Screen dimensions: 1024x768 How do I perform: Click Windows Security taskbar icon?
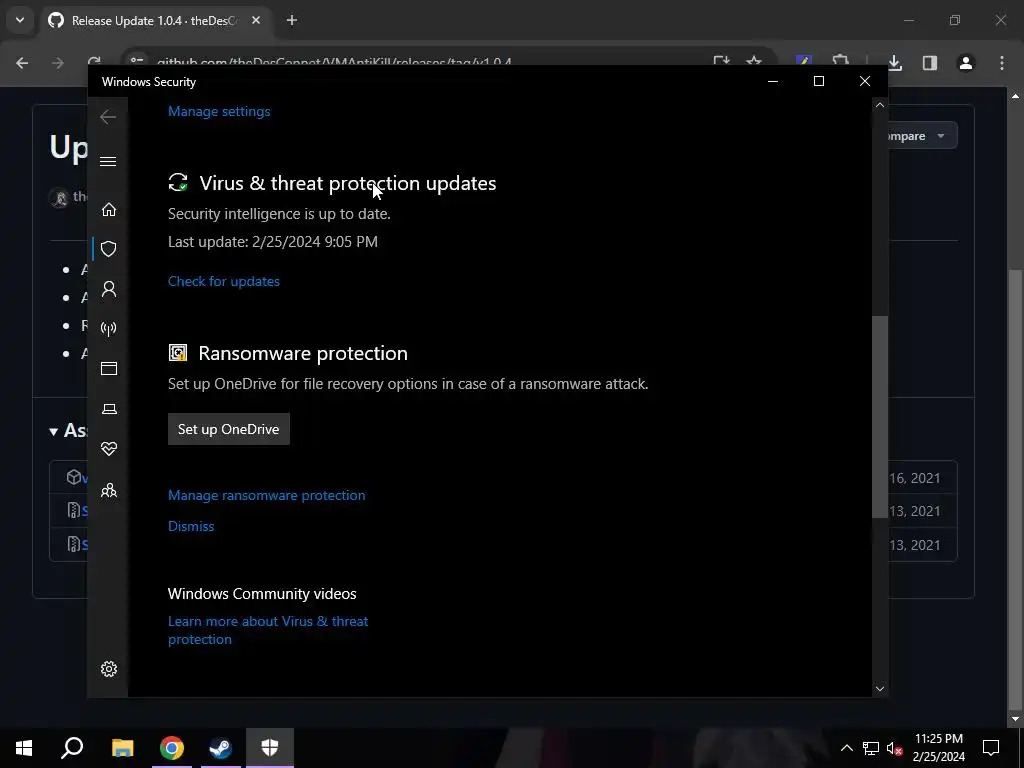[270, 748]
